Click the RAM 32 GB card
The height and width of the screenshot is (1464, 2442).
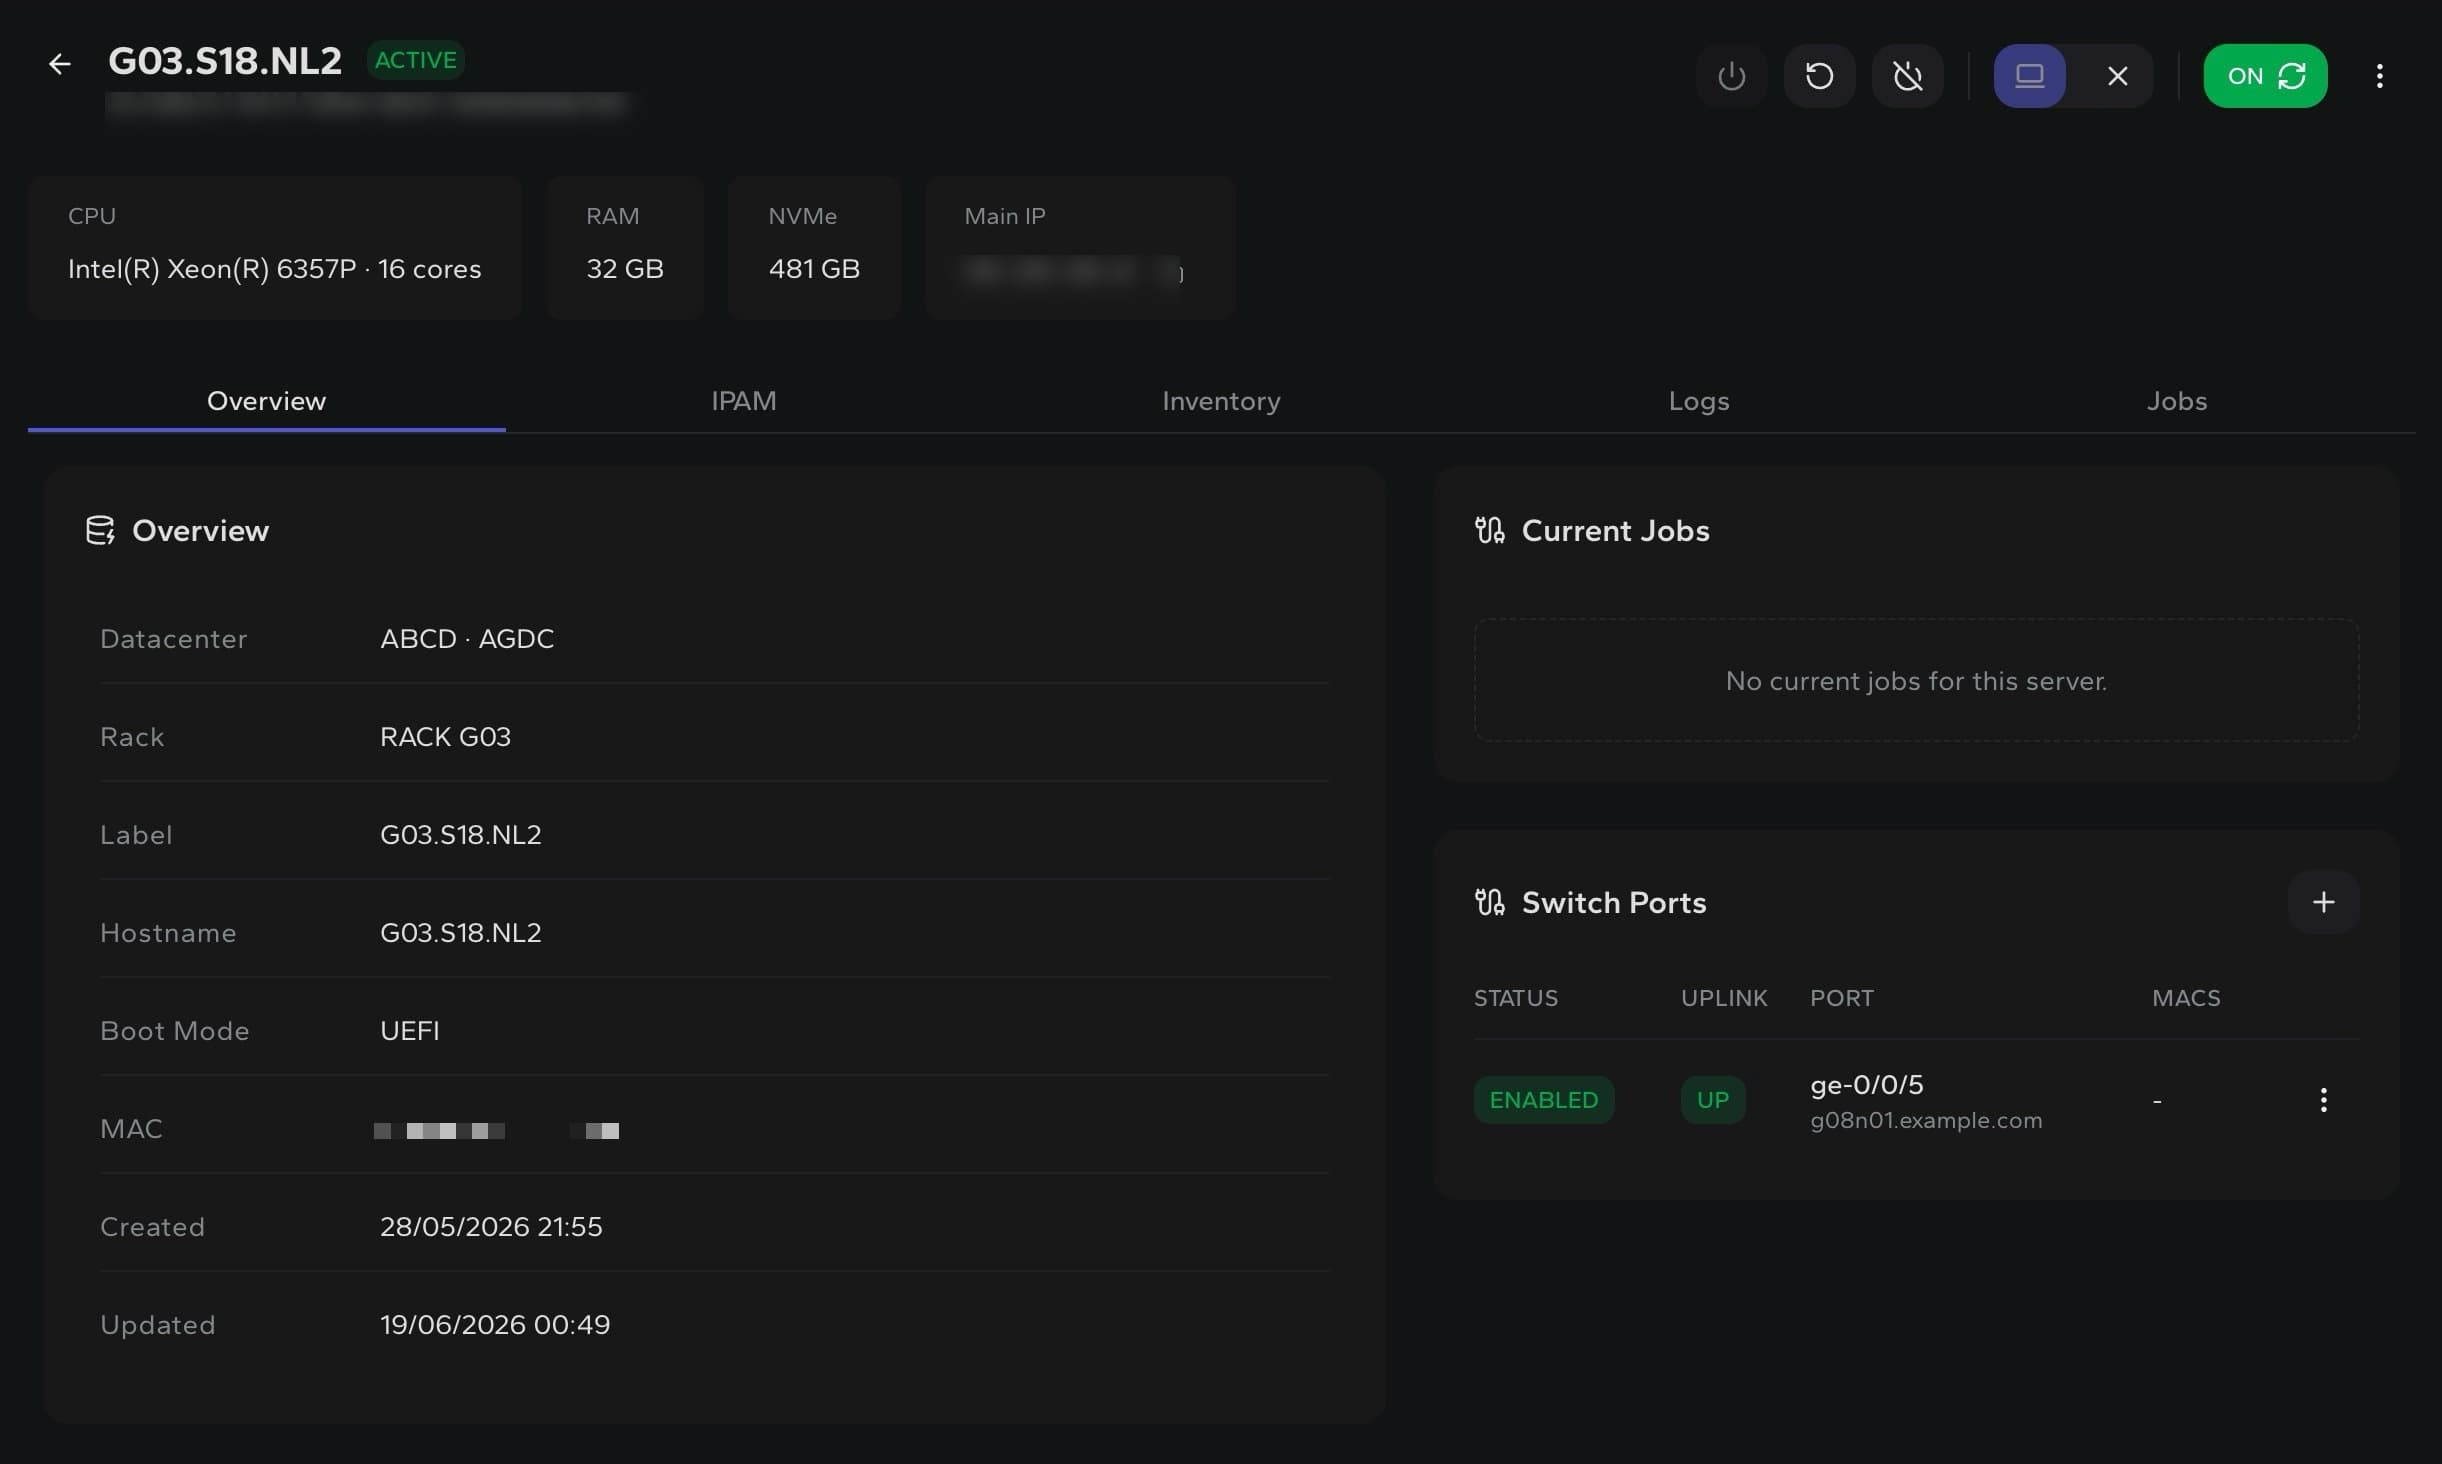click(x=625, y=248)
